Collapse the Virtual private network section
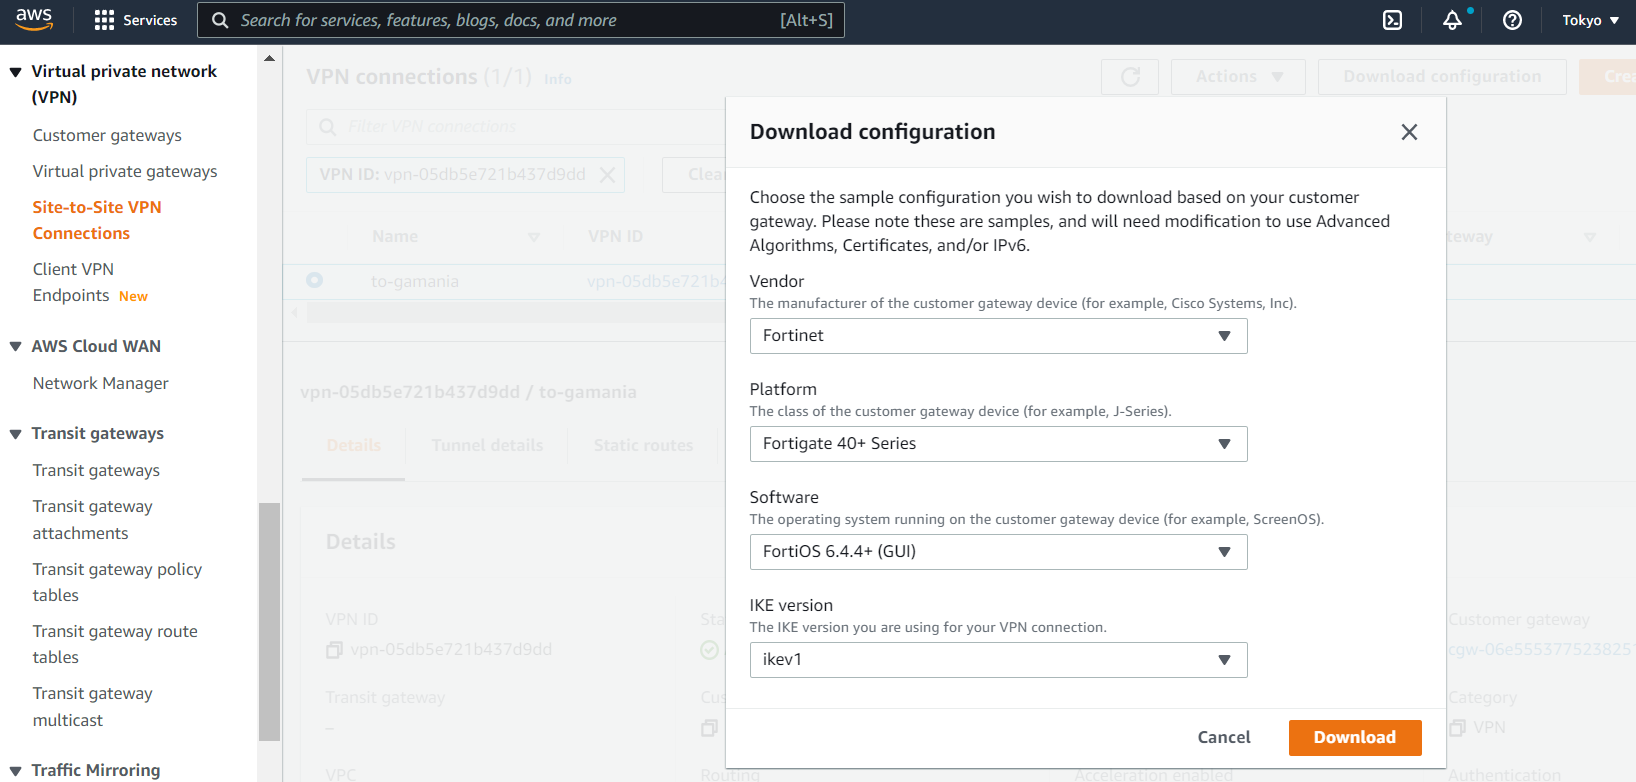1636x782 pixels. [16, 72]
